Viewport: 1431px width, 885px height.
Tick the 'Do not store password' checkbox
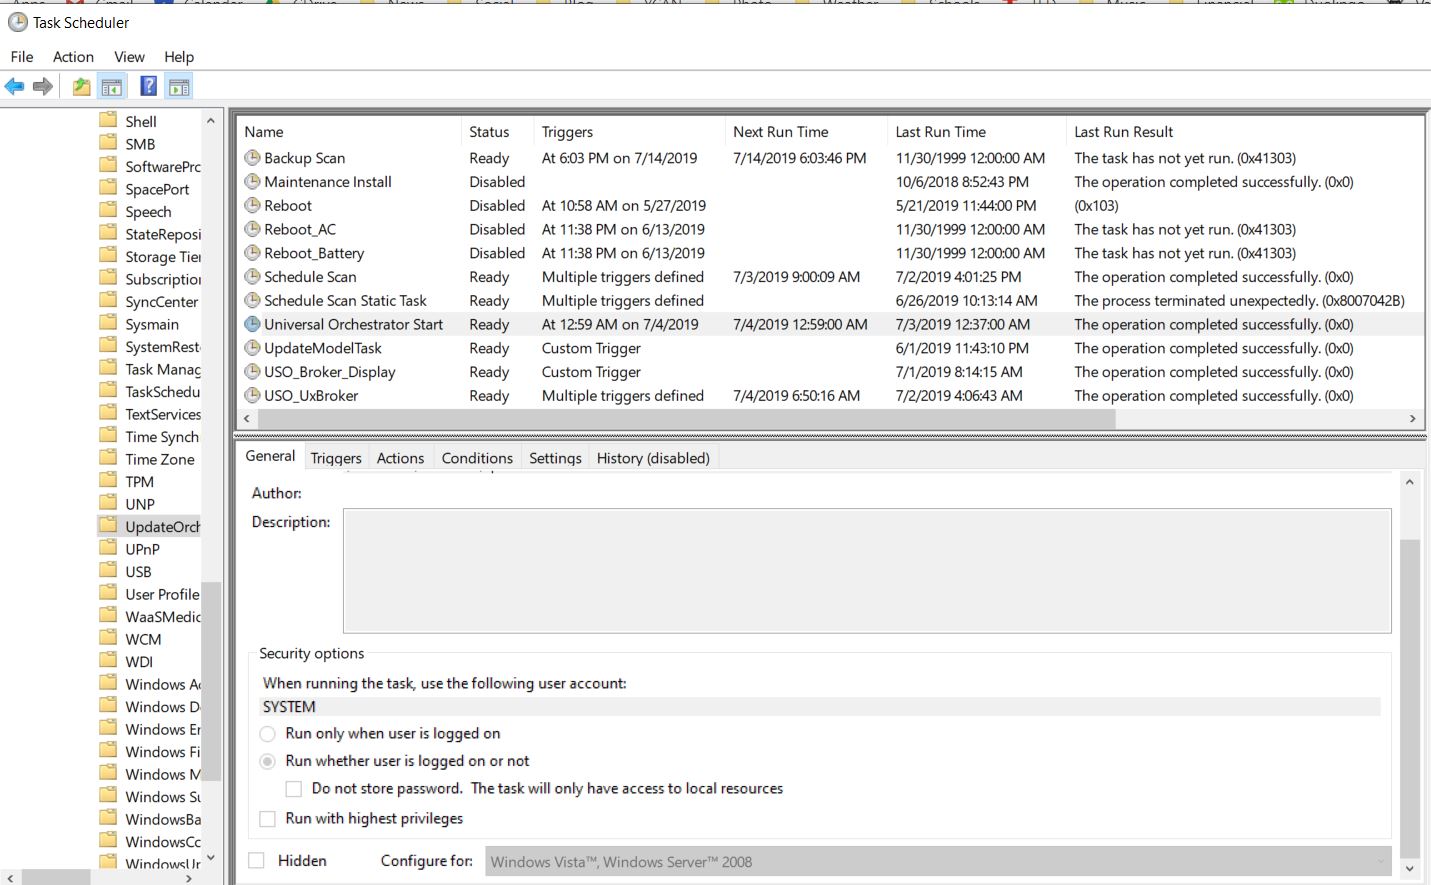click(x=294, y=789)
